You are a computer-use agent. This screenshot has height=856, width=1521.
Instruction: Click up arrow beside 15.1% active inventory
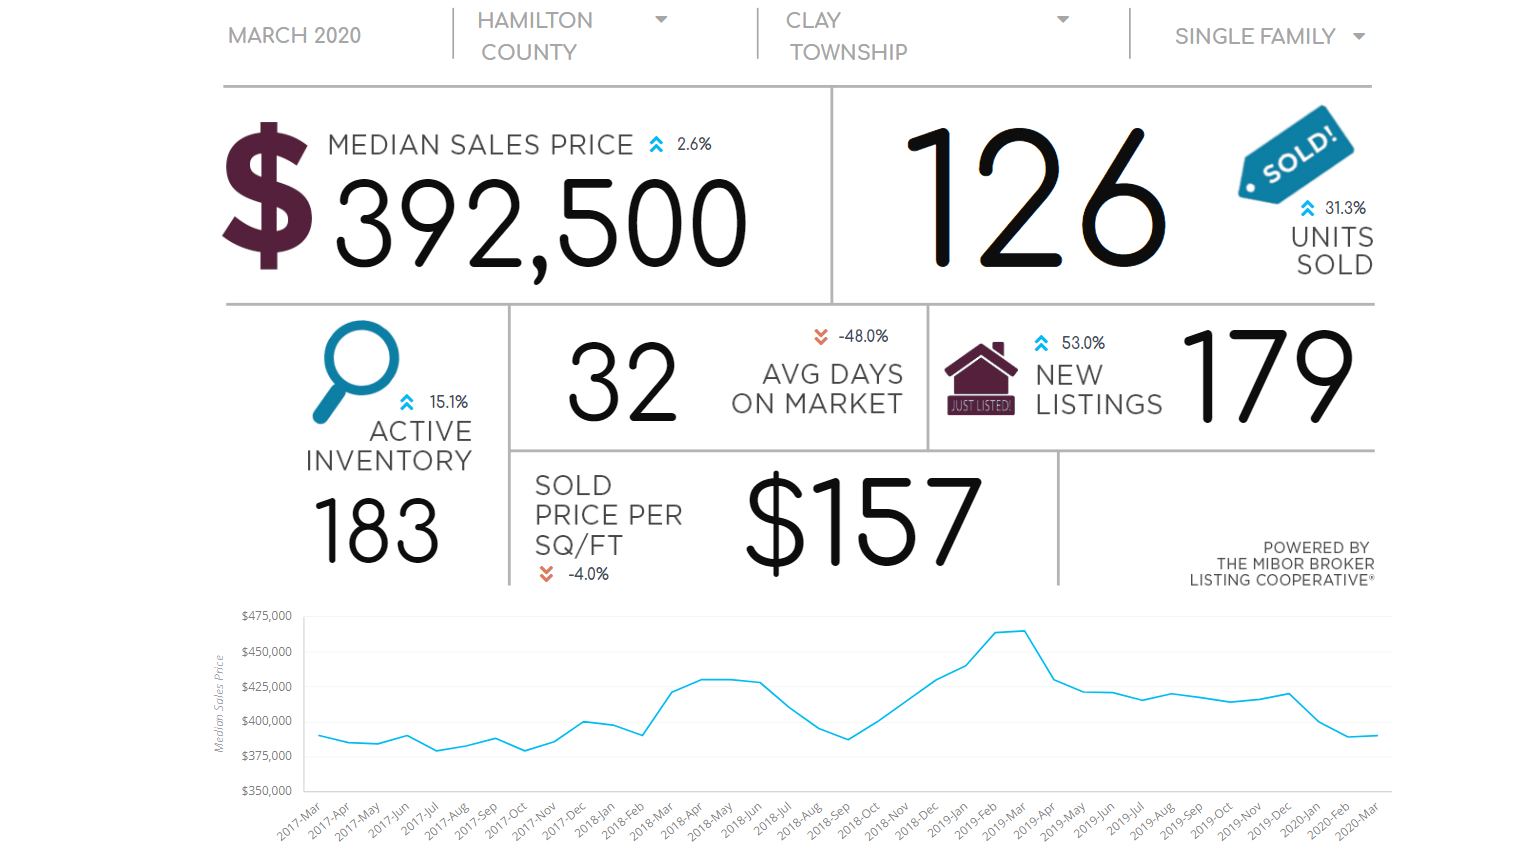tap(407, 402)
